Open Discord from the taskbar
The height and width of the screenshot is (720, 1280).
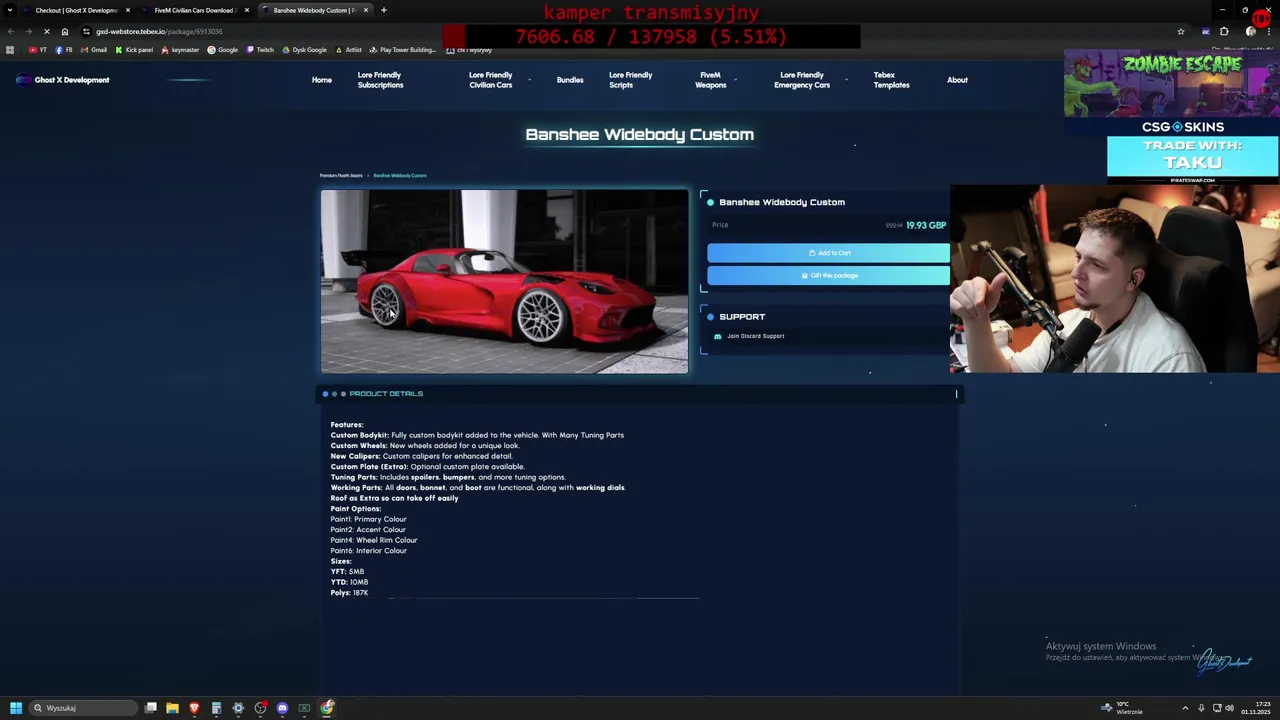282,708
